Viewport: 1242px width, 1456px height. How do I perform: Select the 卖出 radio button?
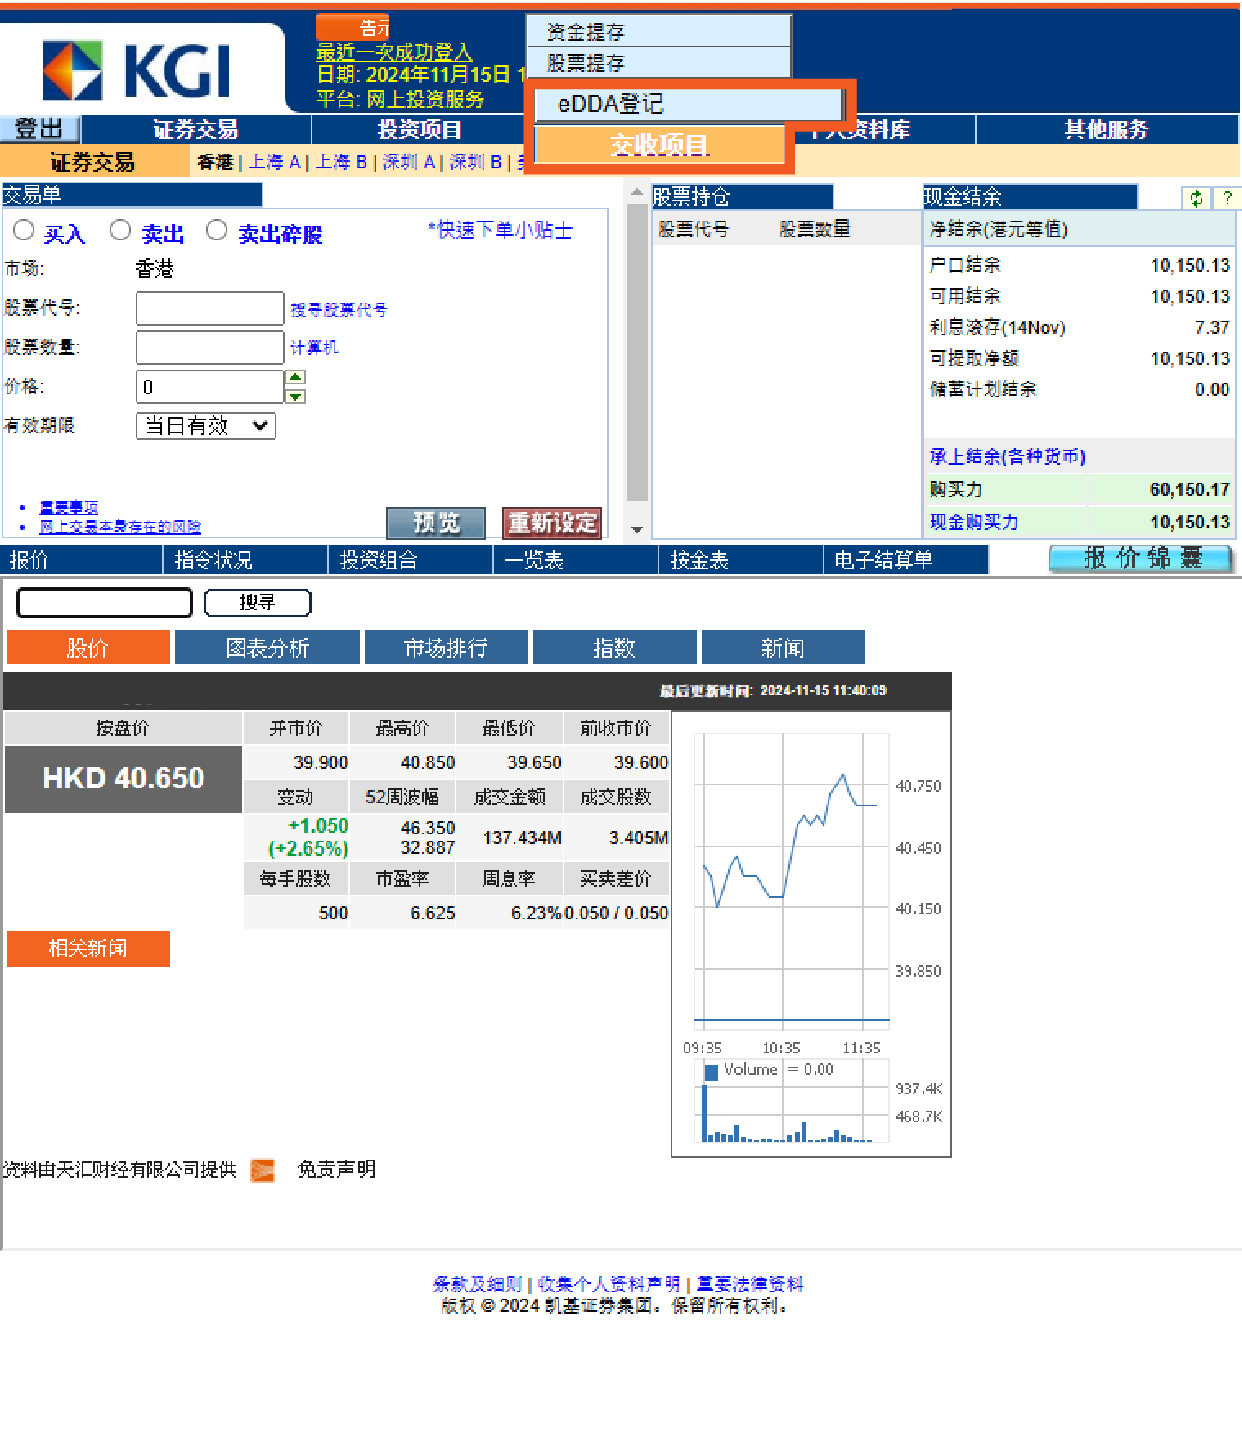120,231
